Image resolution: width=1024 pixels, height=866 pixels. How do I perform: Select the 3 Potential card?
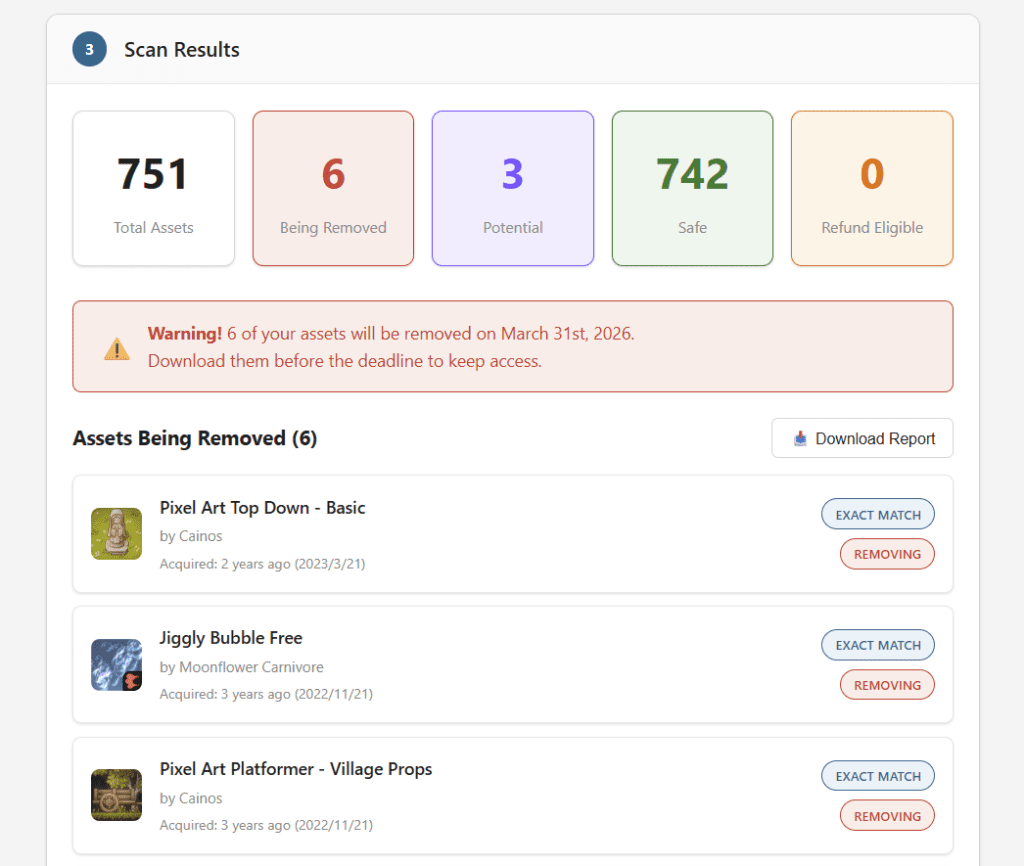pyautogui.click(x=512, y=188)
